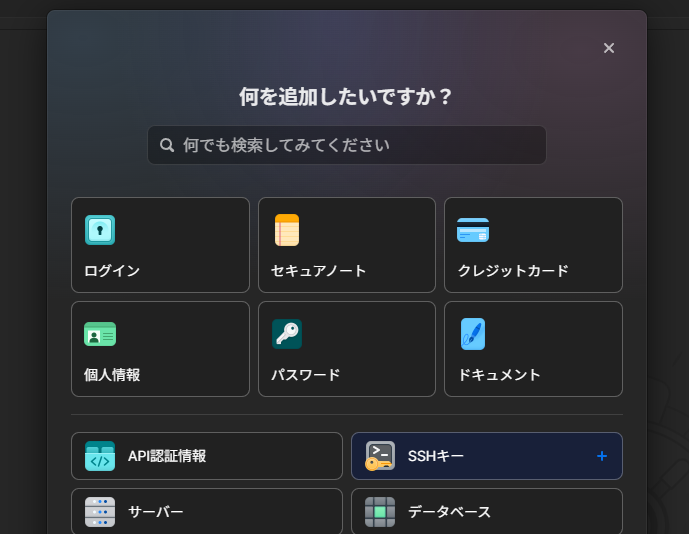The width and height of the screenshot is (689, 534).
Task: Click the Login (ログイン) padlock icon
Action: (100, 230)
